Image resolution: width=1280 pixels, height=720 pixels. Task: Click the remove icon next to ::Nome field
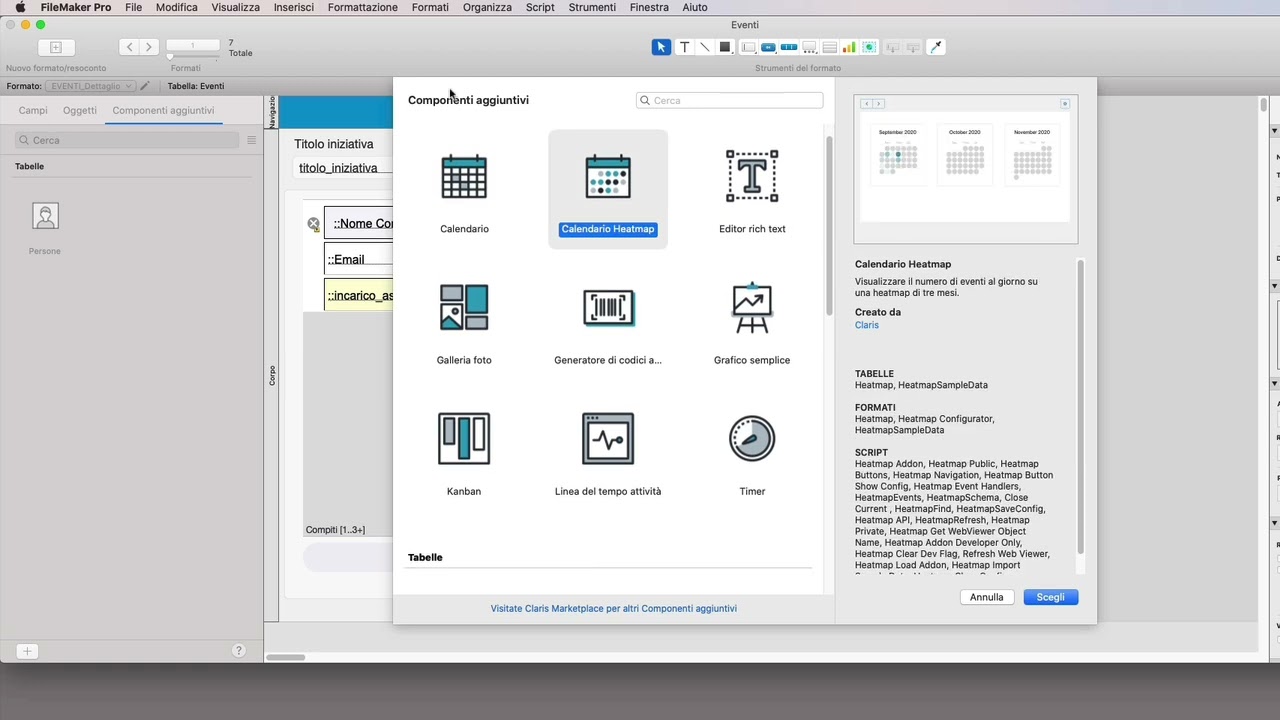tap(313, 224)
